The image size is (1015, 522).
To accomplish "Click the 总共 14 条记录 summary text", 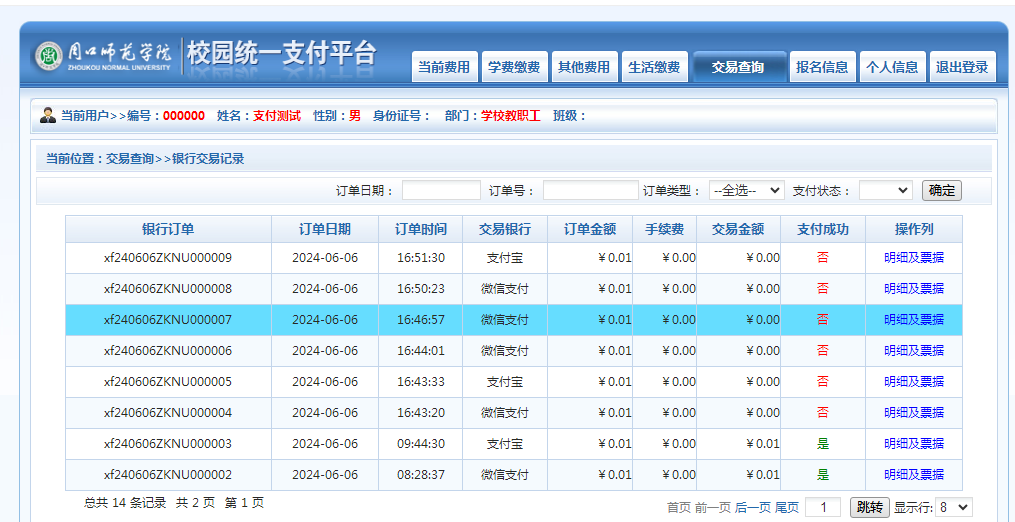I will tap(125, 503).
